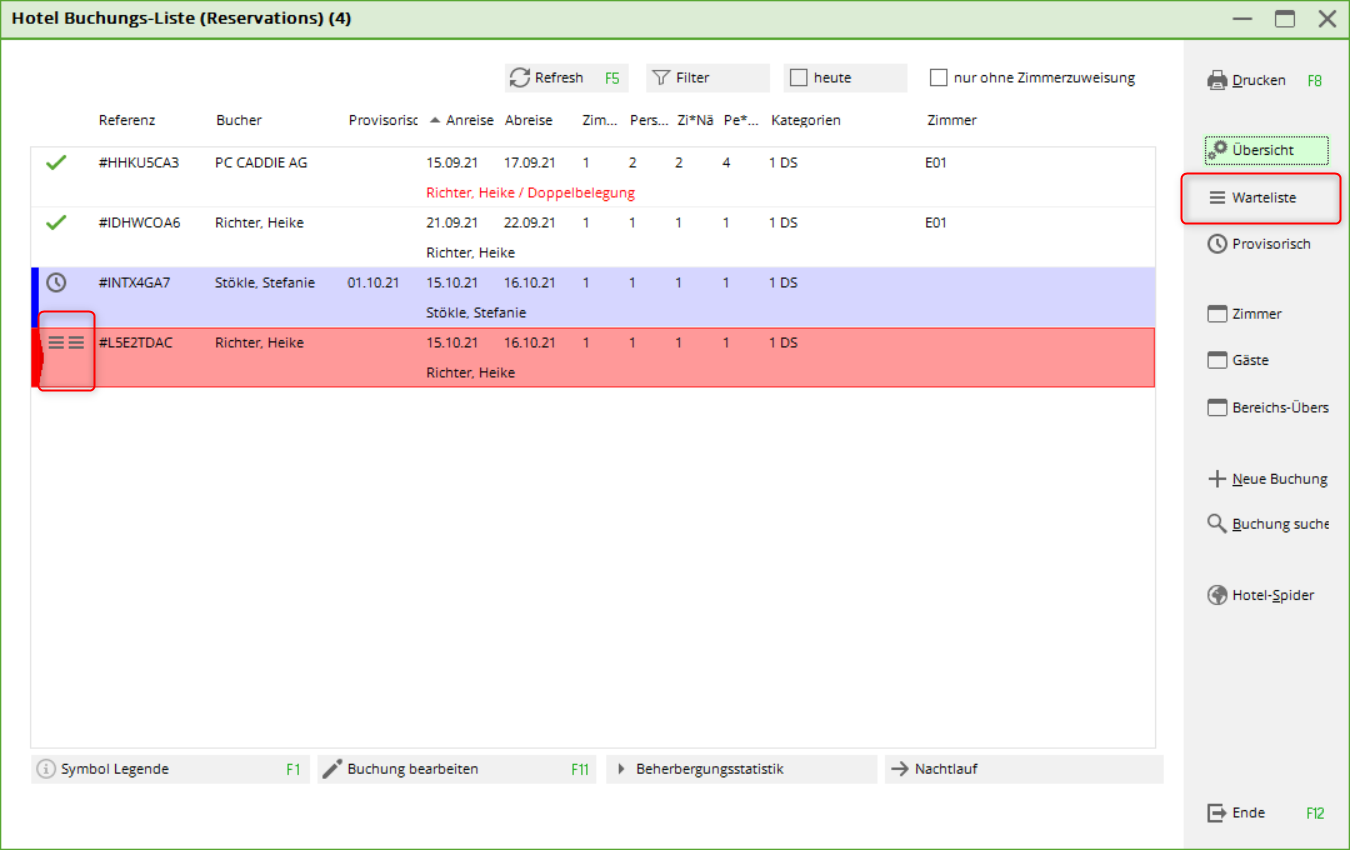Expand the Beherbergungsstatistik triangle
Viewport: 1350px width, 850px height.
pos(621,769)
